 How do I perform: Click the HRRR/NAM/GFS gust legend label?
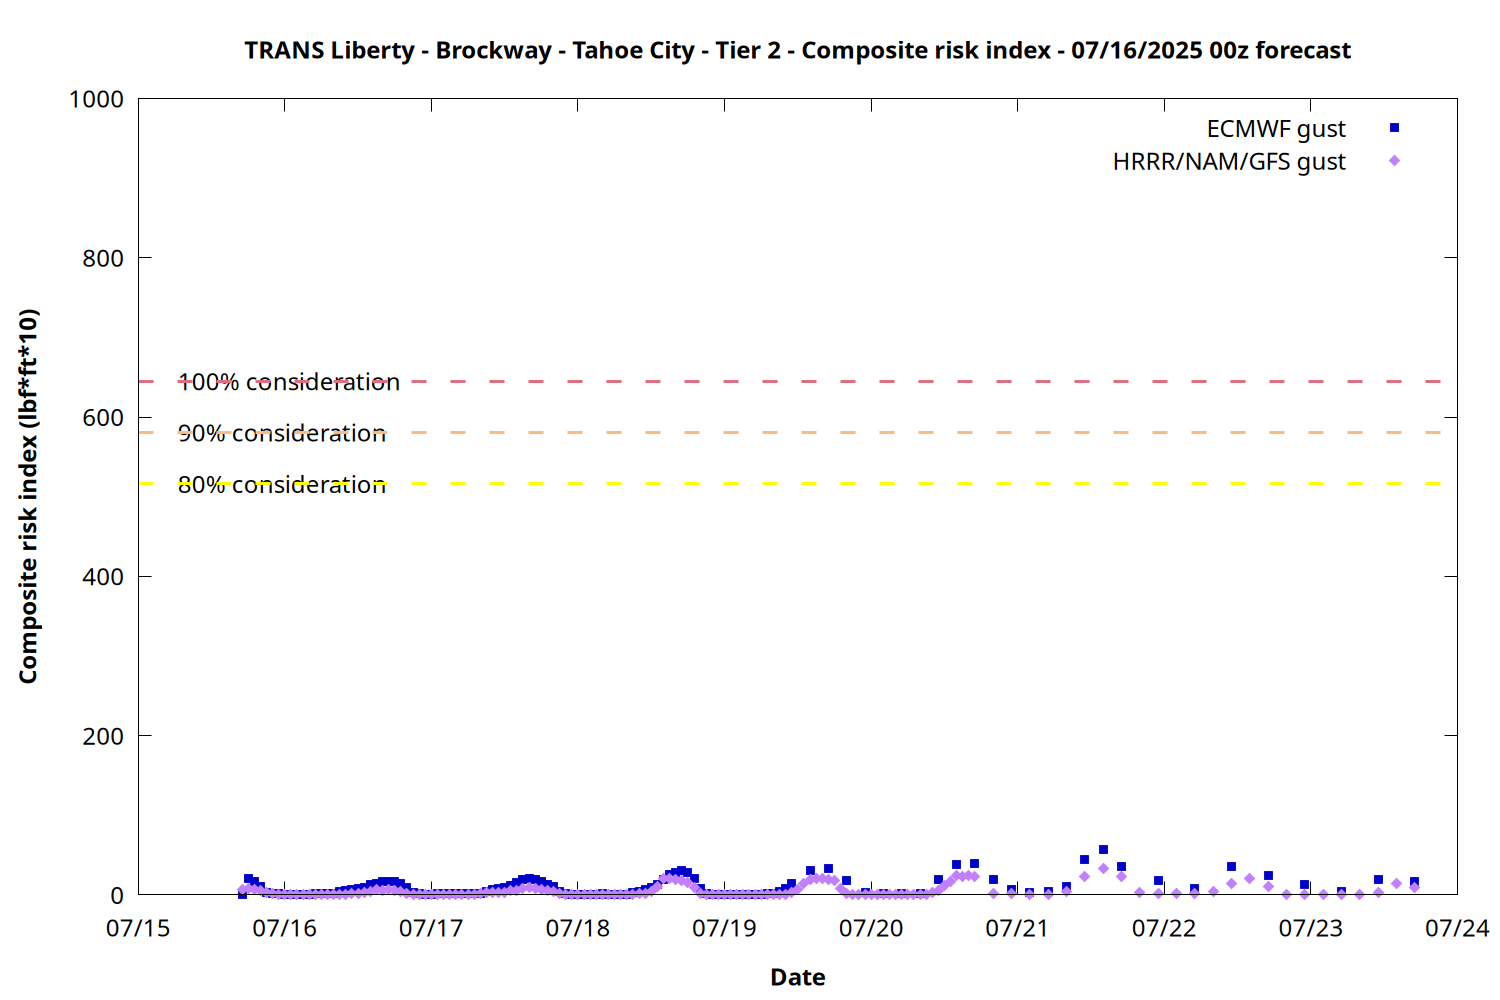pyautogui.click(x=1229, y=162)
